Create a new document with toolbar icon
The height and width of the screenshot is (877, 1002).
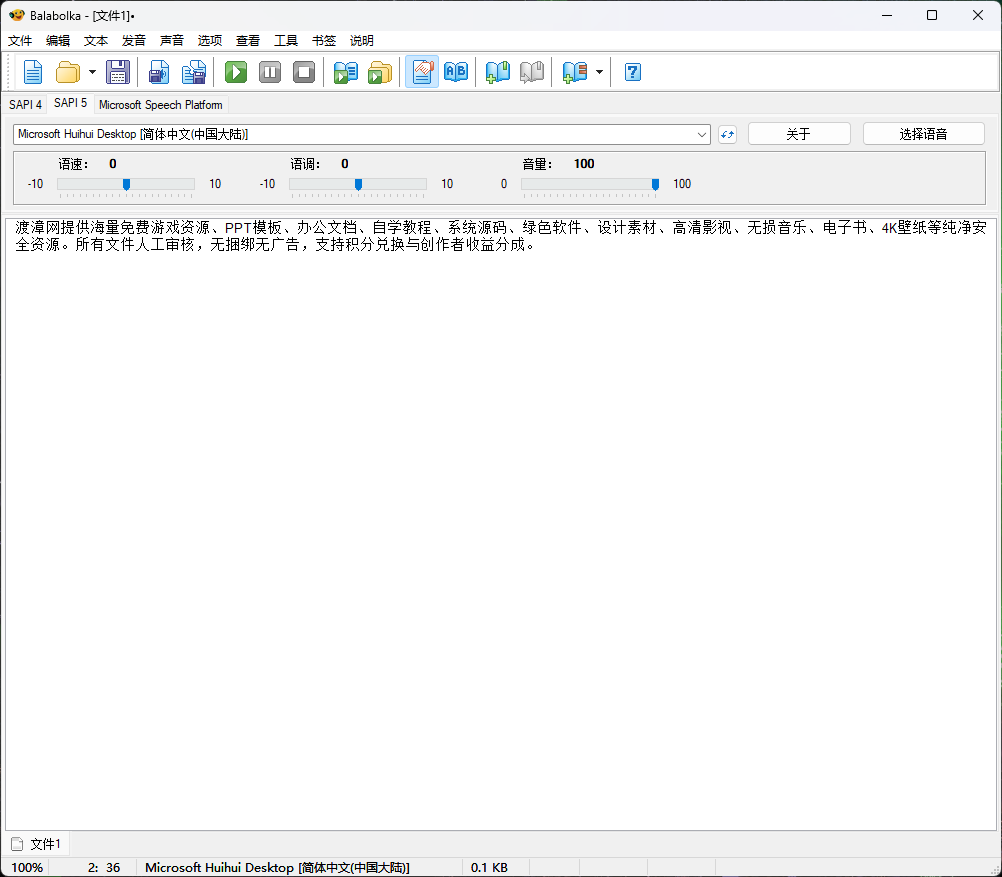[x=33, y=72]
